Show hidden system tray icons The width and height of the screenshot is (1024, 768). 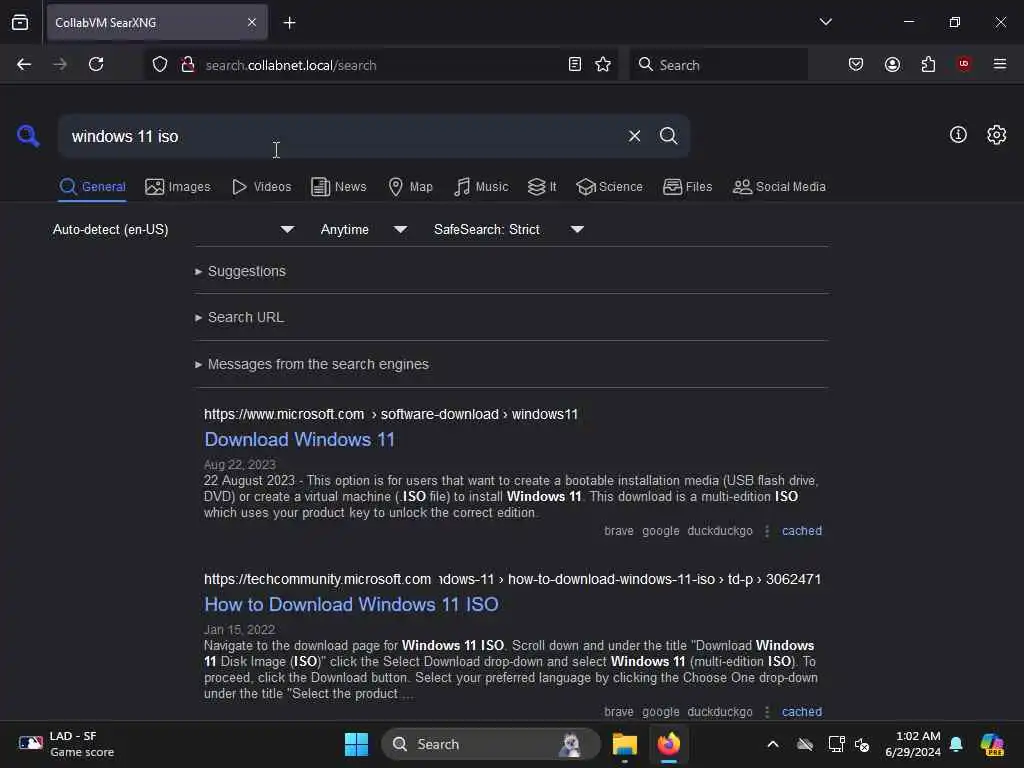[x=773, y=744]
